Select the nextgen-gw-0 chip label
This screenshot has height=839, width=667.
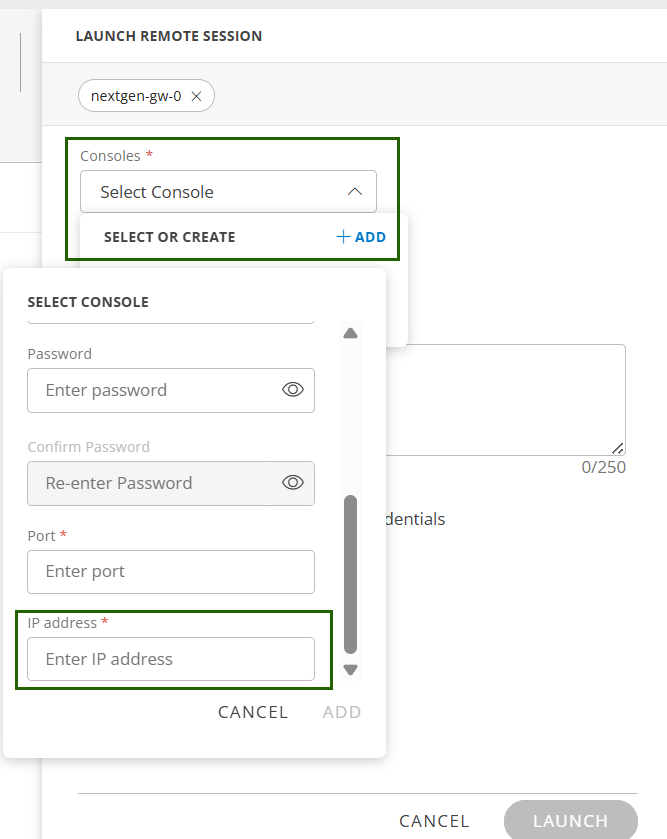point(136,96)
